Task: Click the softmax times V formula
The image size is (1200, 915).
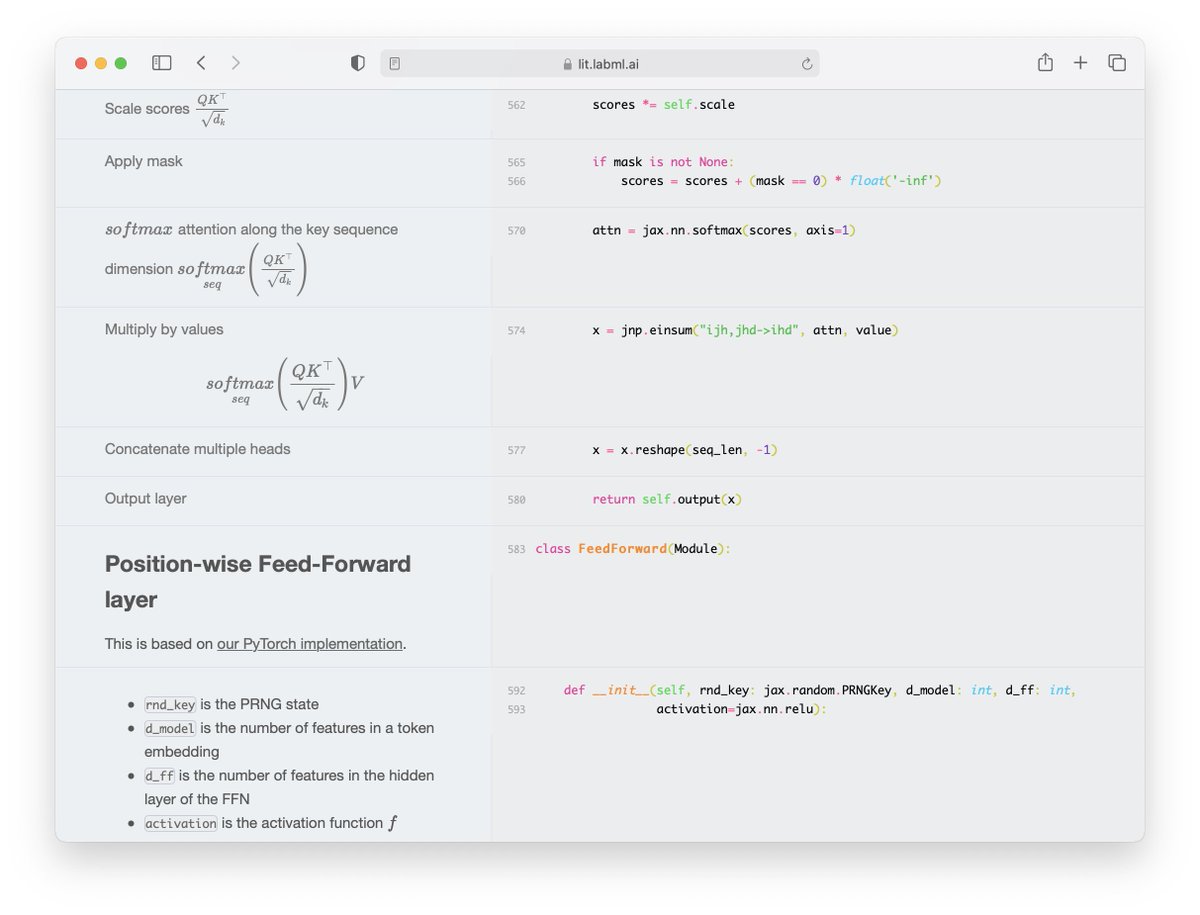Action: [285, 384]
